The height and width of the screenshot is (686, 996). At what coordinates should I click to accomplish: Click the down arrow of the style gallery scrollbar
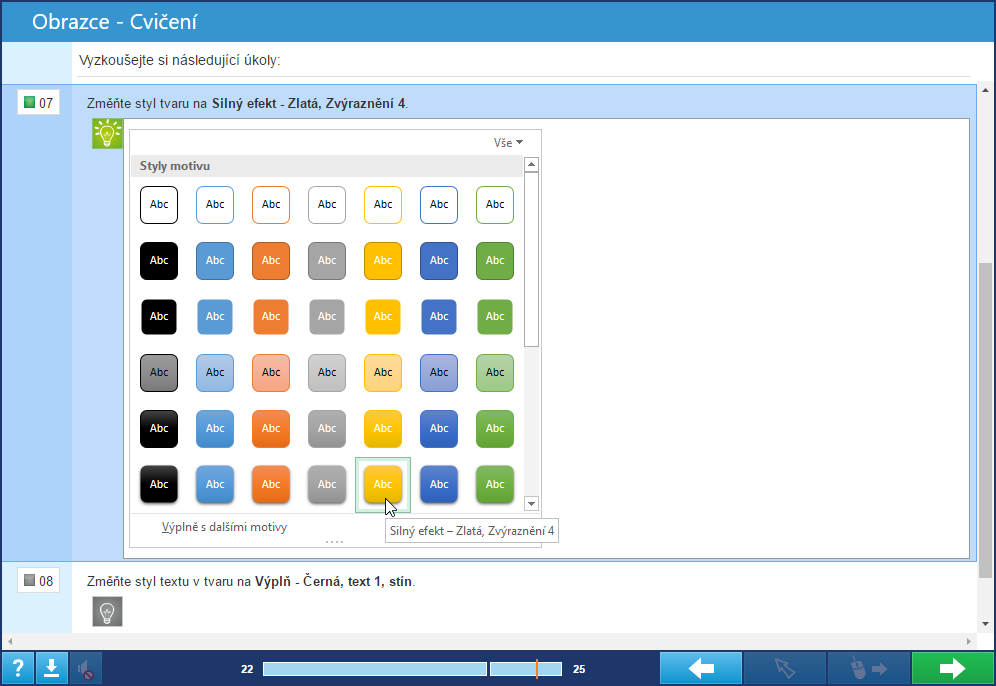pyautogui.click(x=532, y=504)
